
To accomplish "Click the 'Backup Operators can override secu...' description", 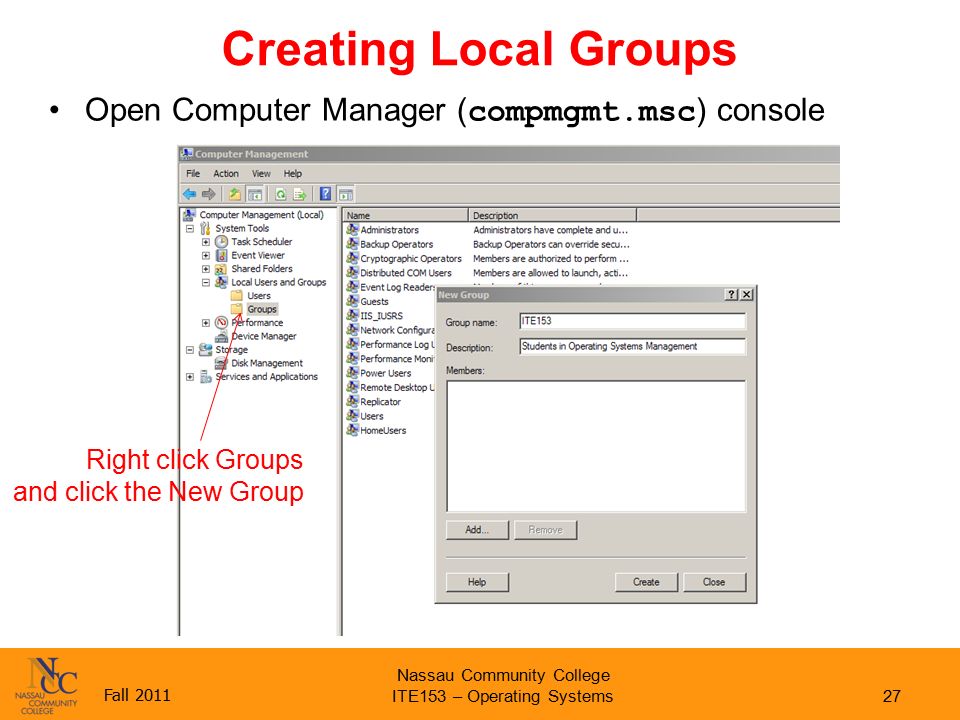I will [x=552, y=244].
